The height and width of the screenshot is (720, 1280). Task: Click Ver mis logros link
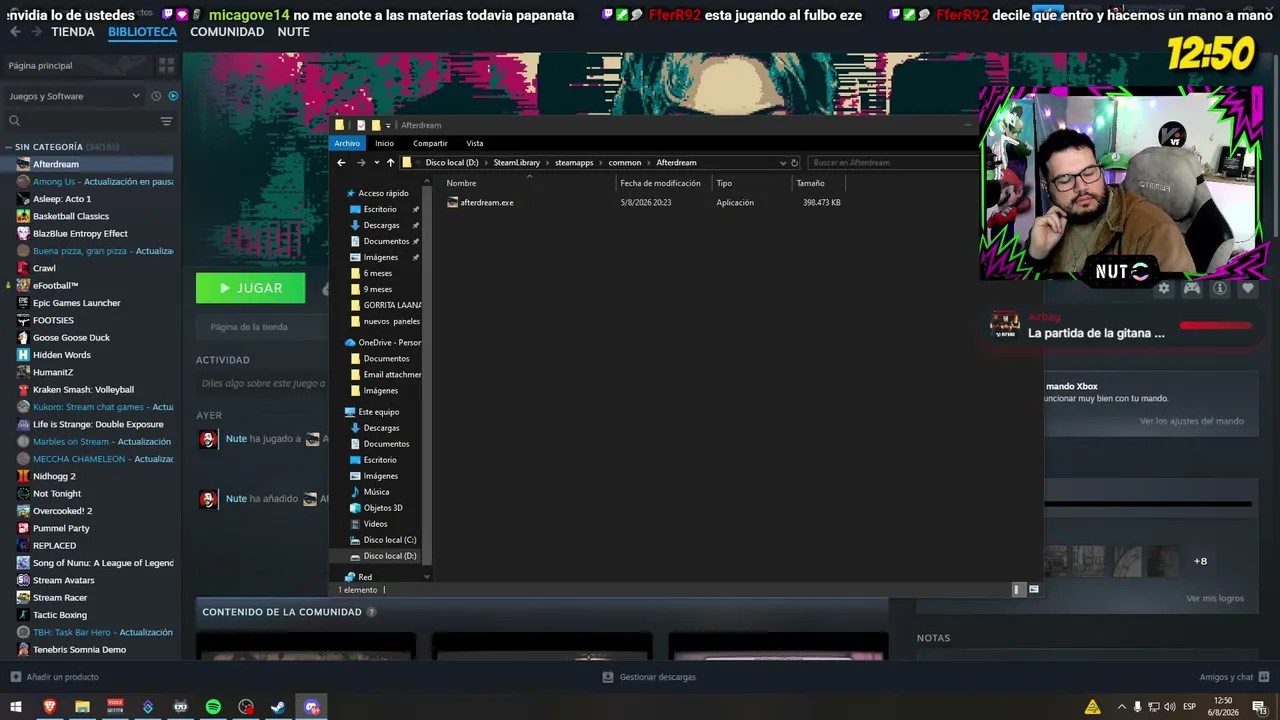pyautogui.click(x=1215, y=598)
